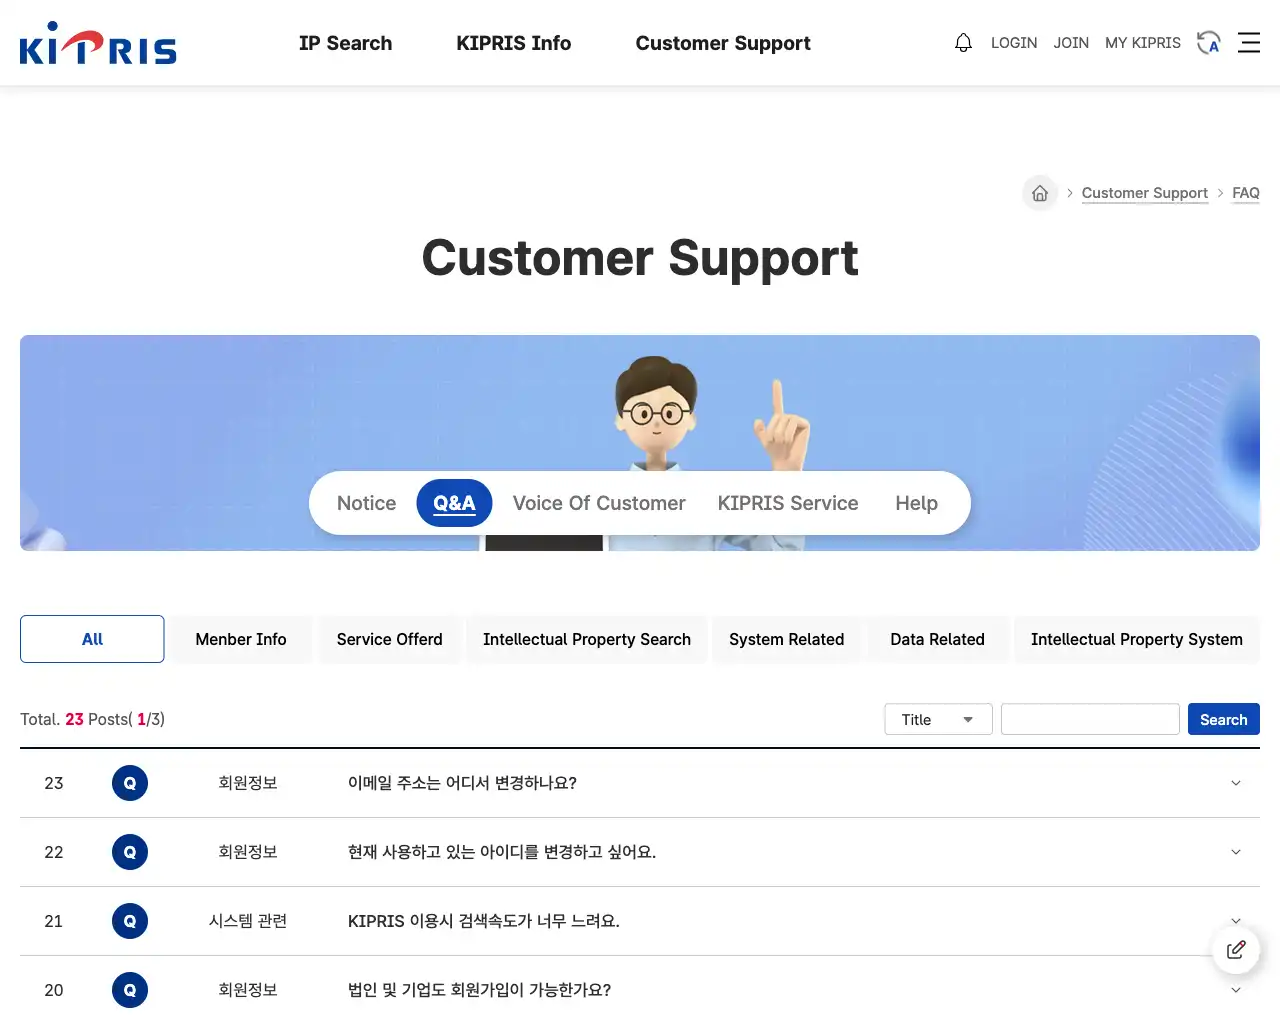Go to the Help tab

click(x=916, y=503)
